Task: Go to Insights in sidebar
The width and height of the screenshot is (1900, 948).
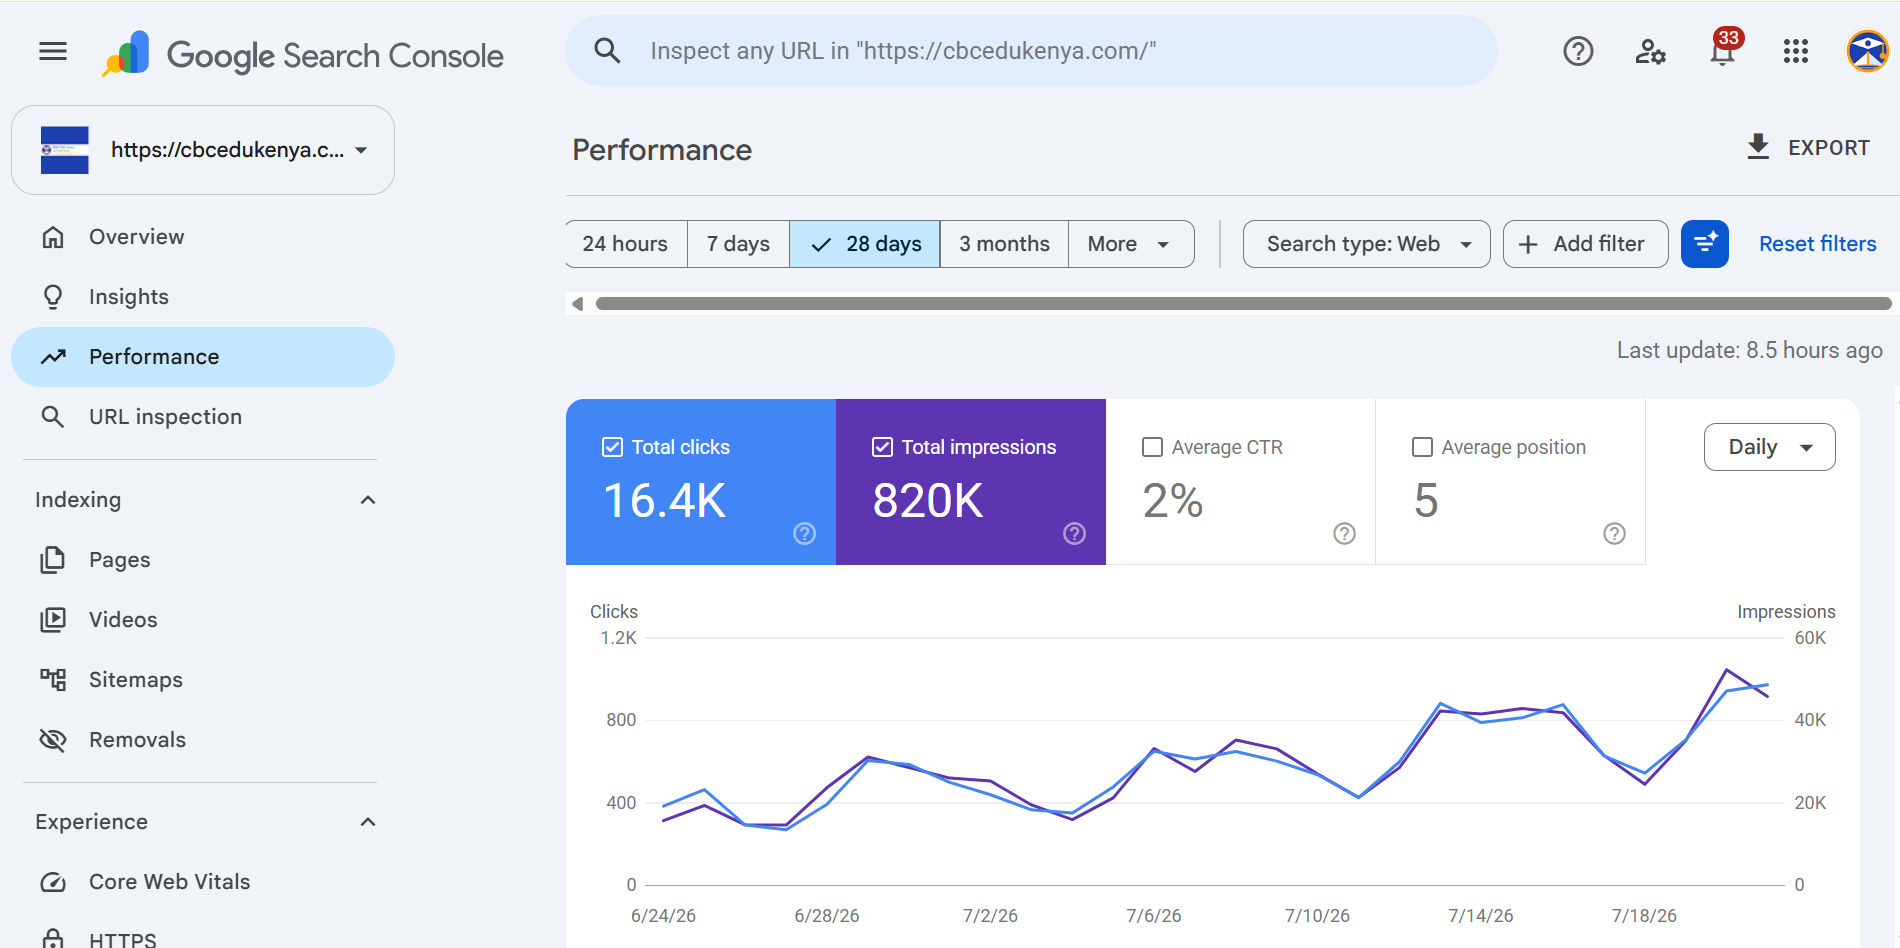Action: click(203, 297)
